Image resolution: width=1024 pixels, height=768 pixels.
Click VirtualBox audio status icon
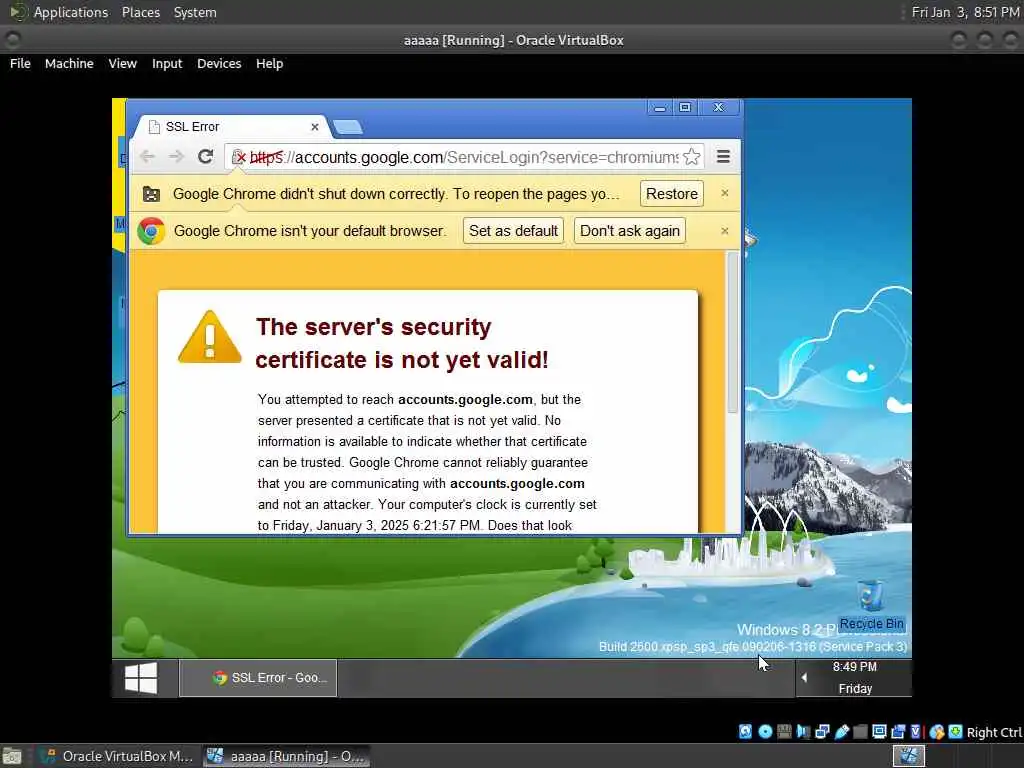click(803, 732)
